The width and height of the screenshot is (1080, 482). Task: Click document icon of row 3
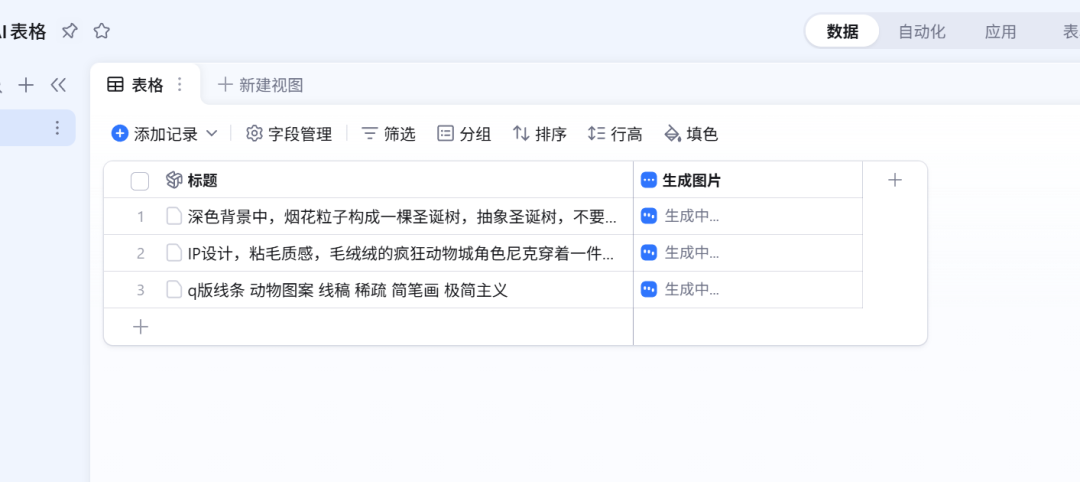174,289
